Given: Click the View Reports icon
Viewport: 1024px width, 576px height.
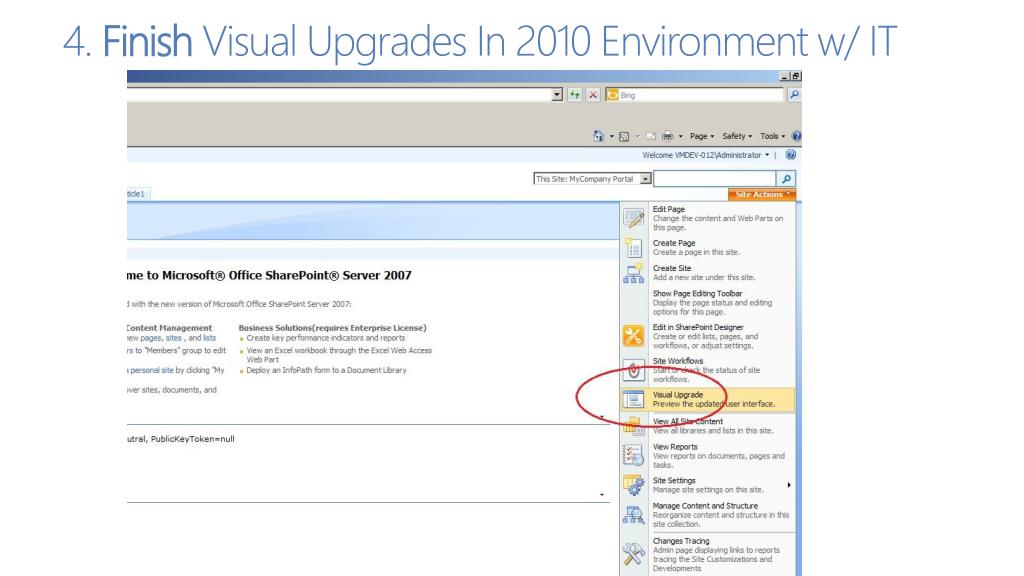Looking at the screenshot, I should point(633,455).
